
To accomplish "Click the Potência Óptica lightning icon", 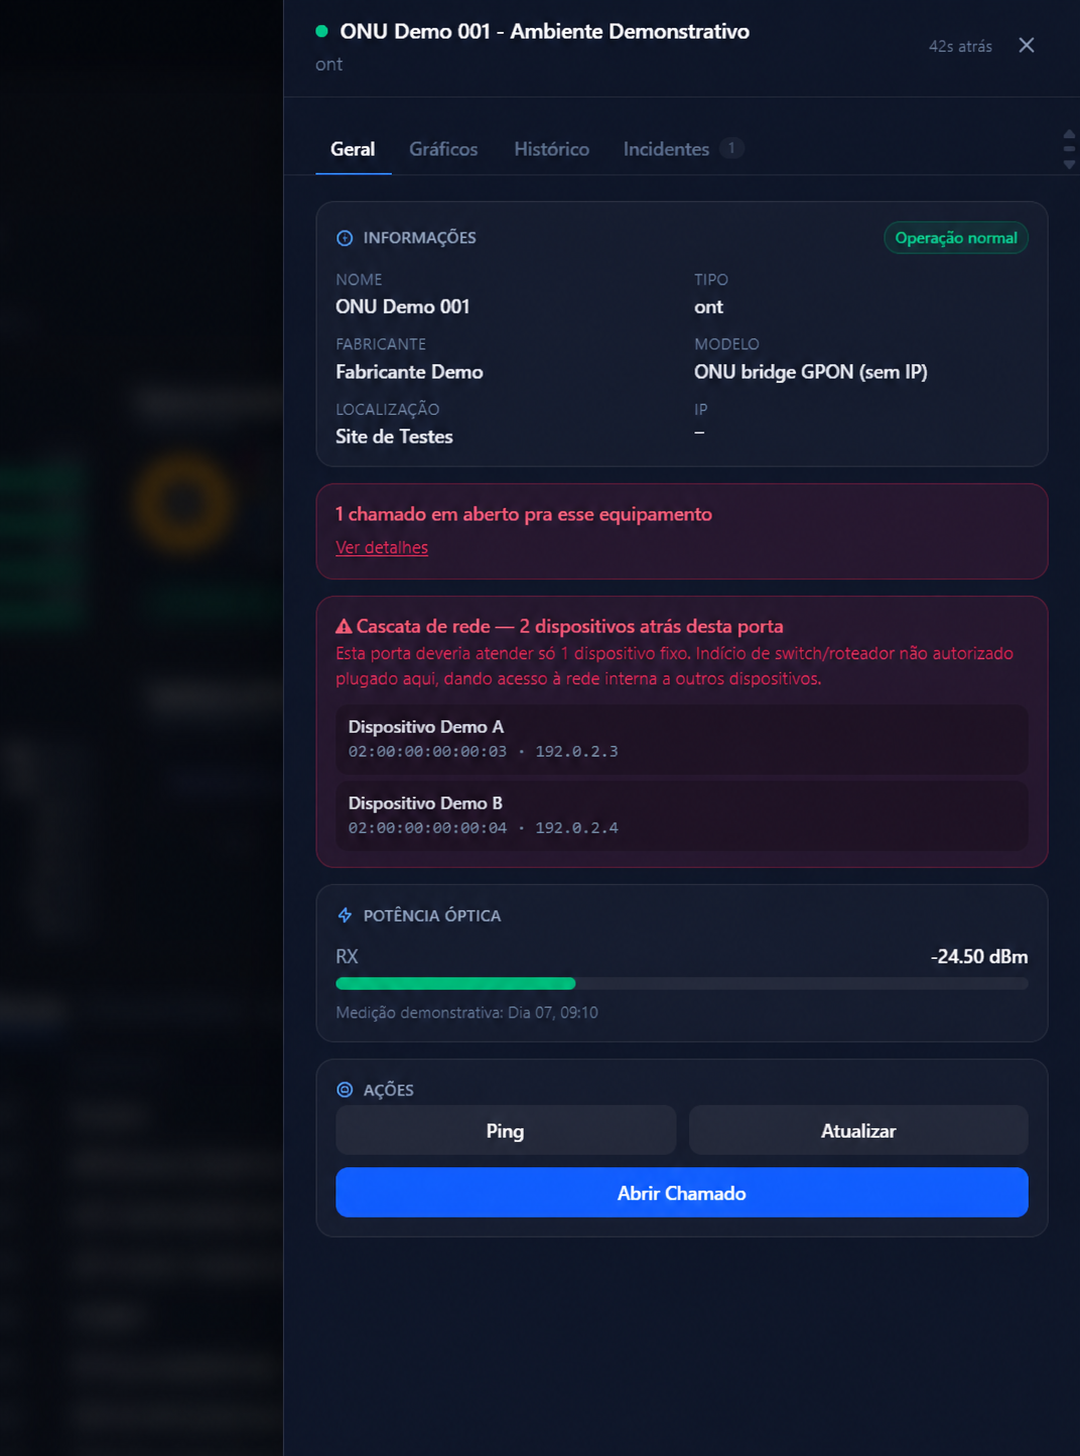I will click(345, 915).
